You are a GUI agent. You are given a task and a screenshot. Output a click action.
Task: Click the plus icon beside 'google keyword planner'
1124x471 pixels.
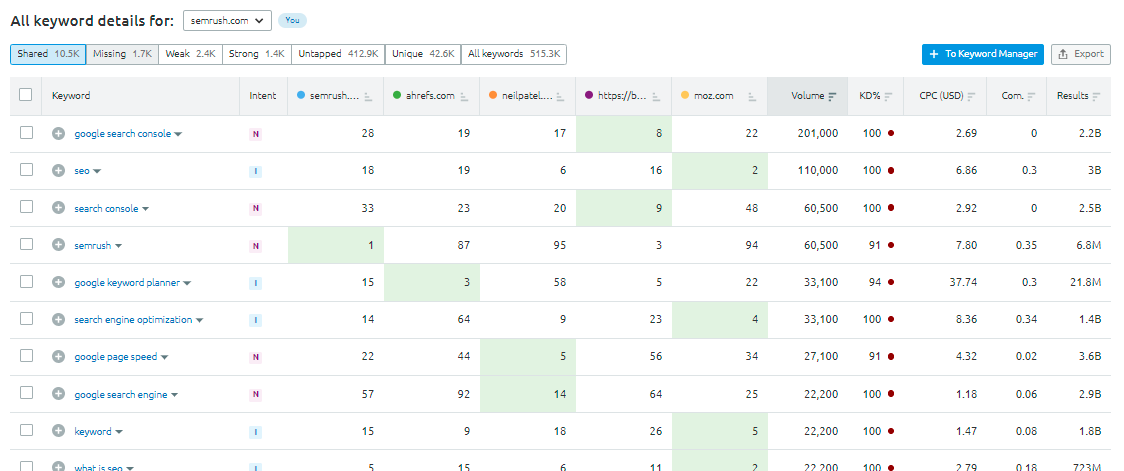(x=59, y=282)
